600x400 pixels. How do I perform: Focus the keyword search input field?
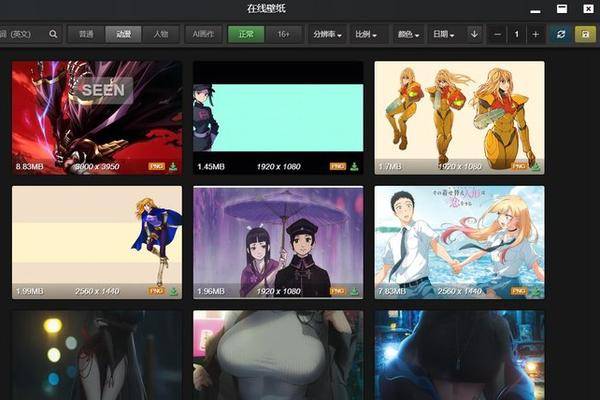22,34
